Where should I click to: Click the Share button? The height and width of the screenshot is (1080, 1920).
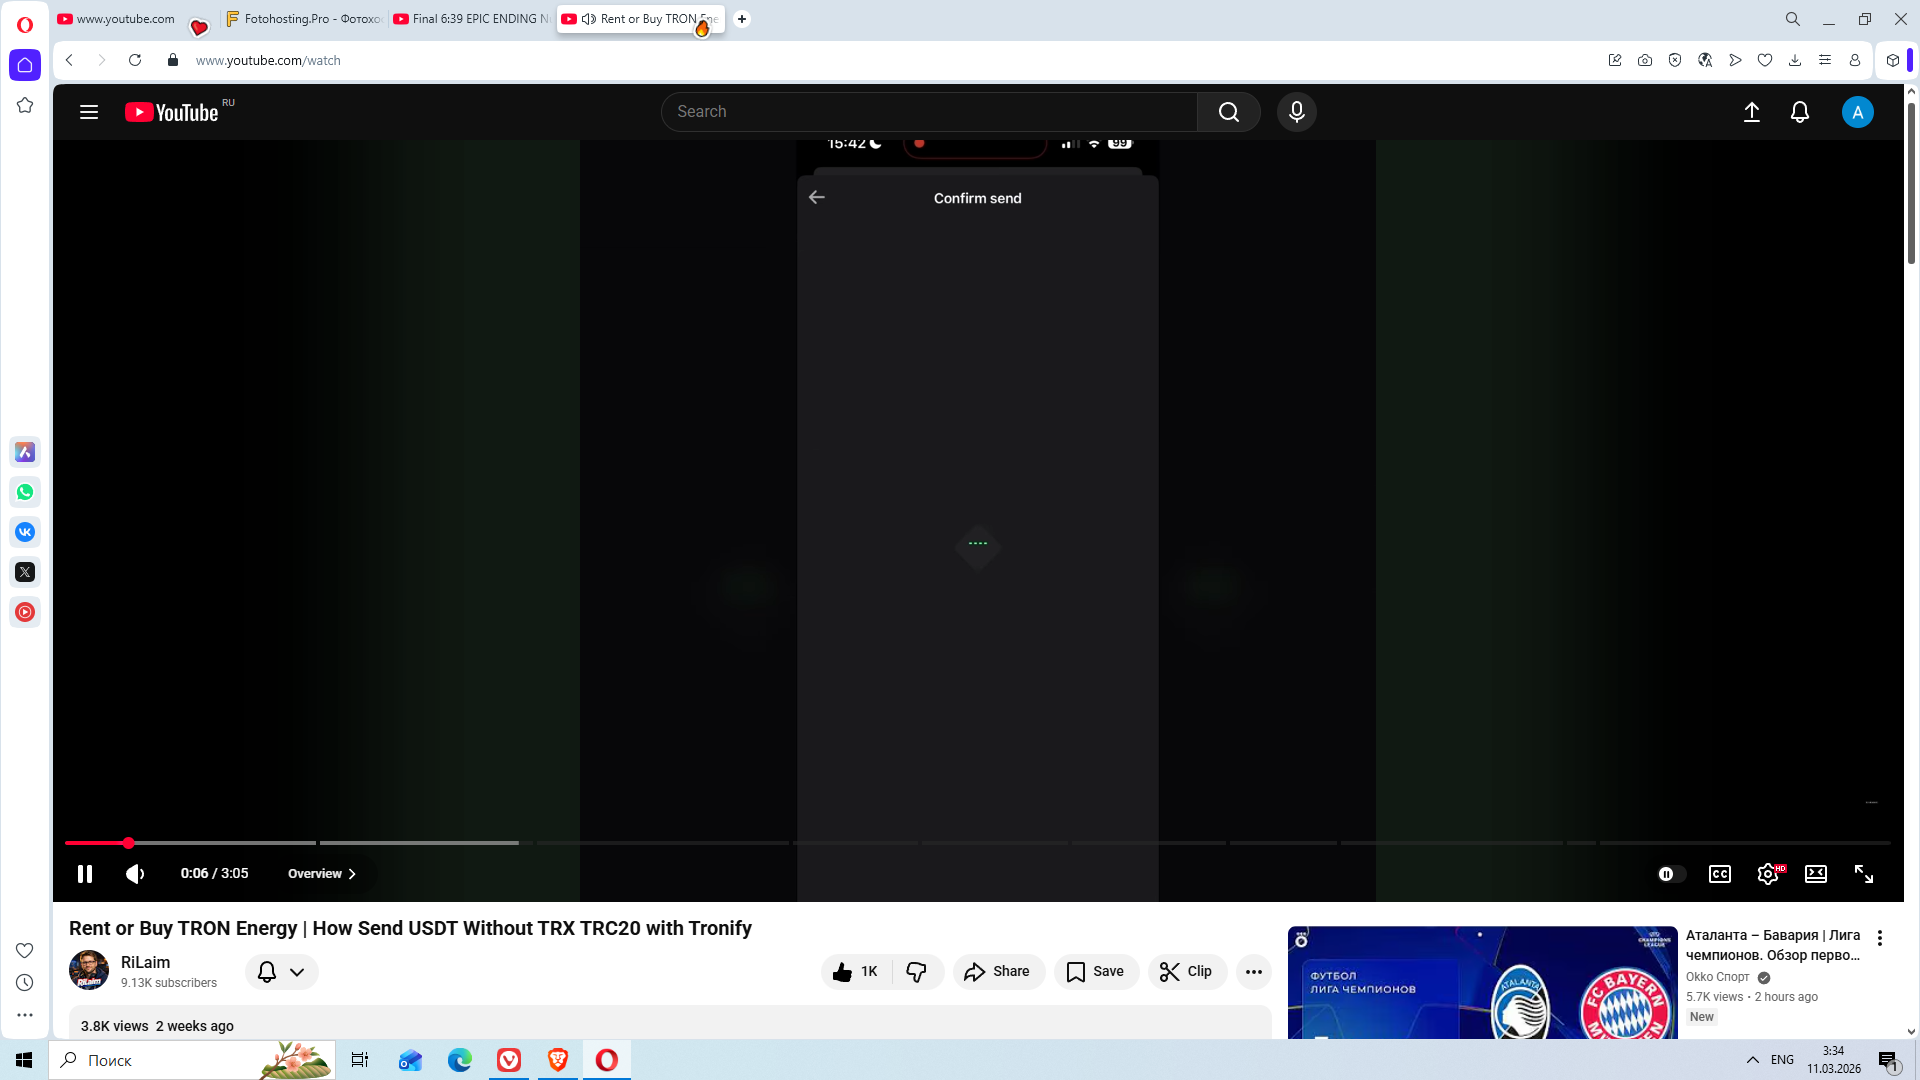[998, 972]
